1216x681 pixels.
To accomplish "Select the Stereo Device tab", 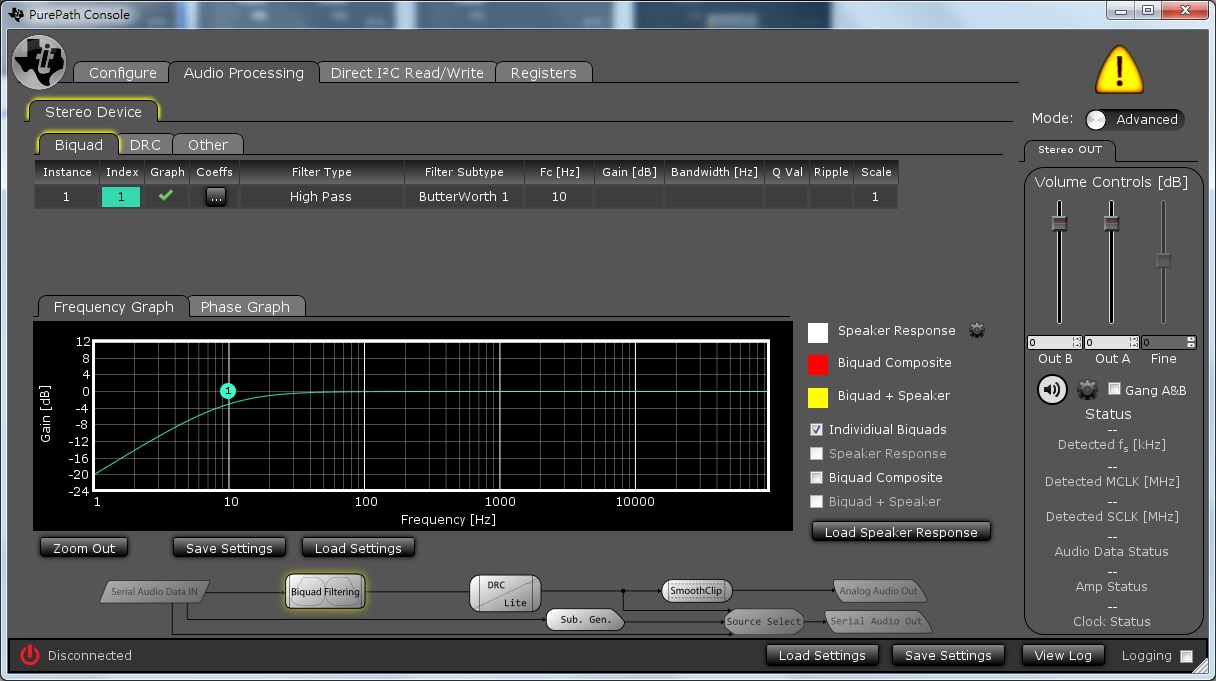I will [93, 112].
